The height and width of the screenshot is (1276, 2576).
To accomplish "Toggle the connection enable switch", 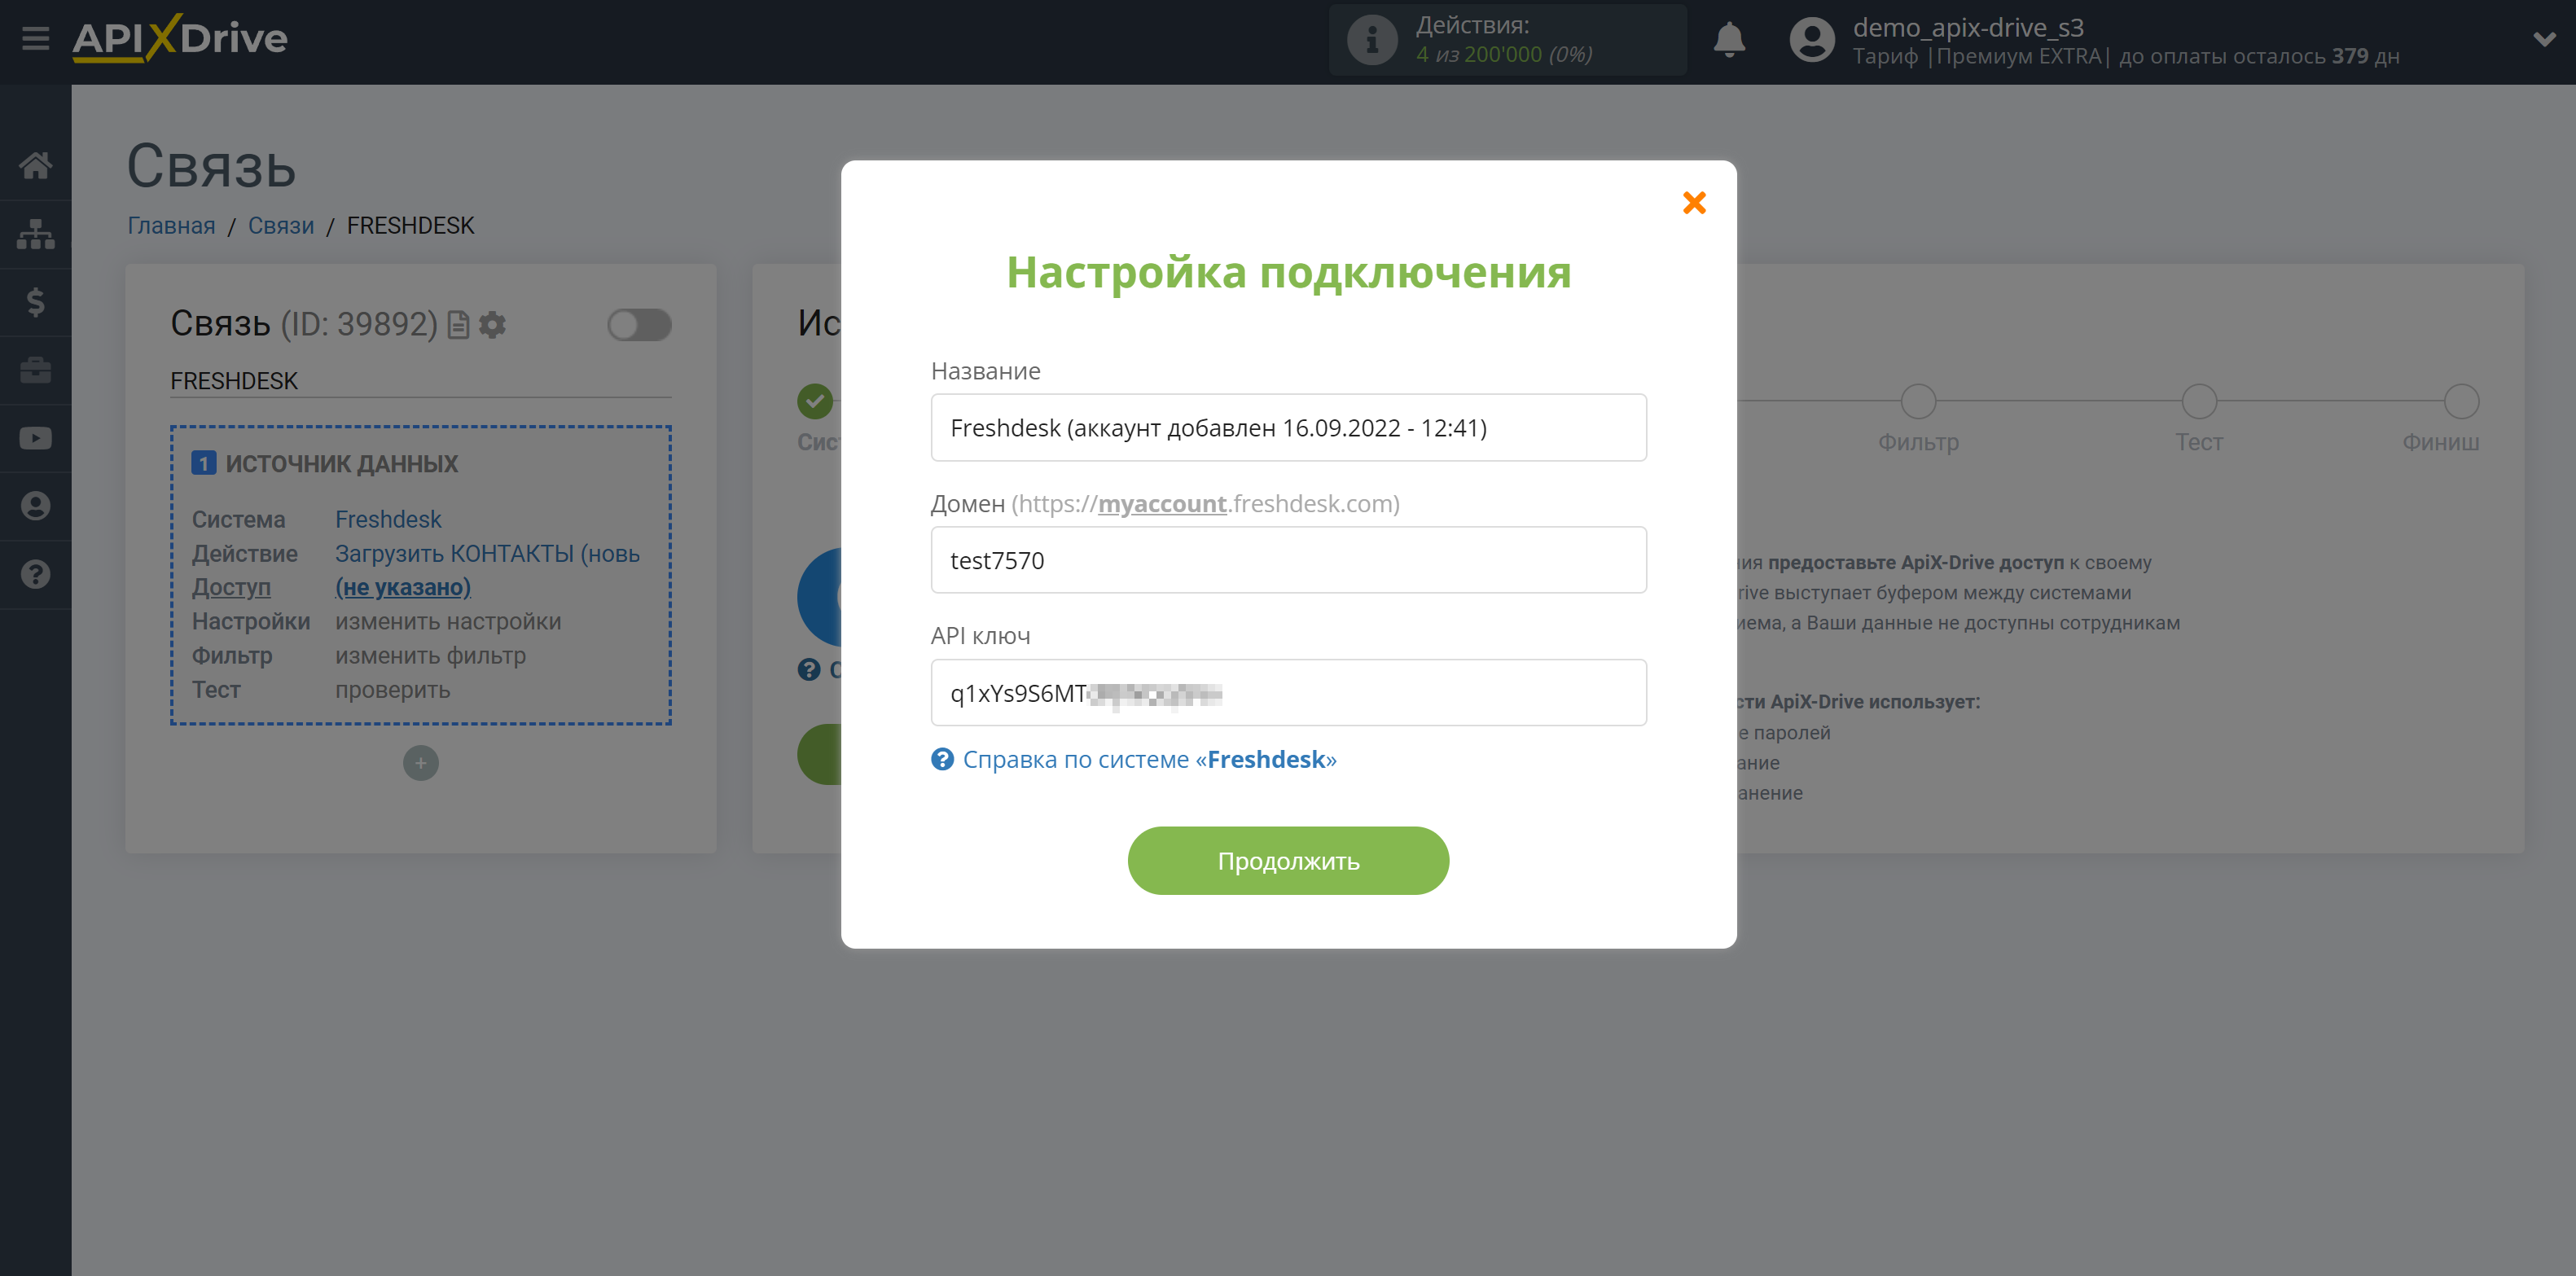I will click(639, 324).
